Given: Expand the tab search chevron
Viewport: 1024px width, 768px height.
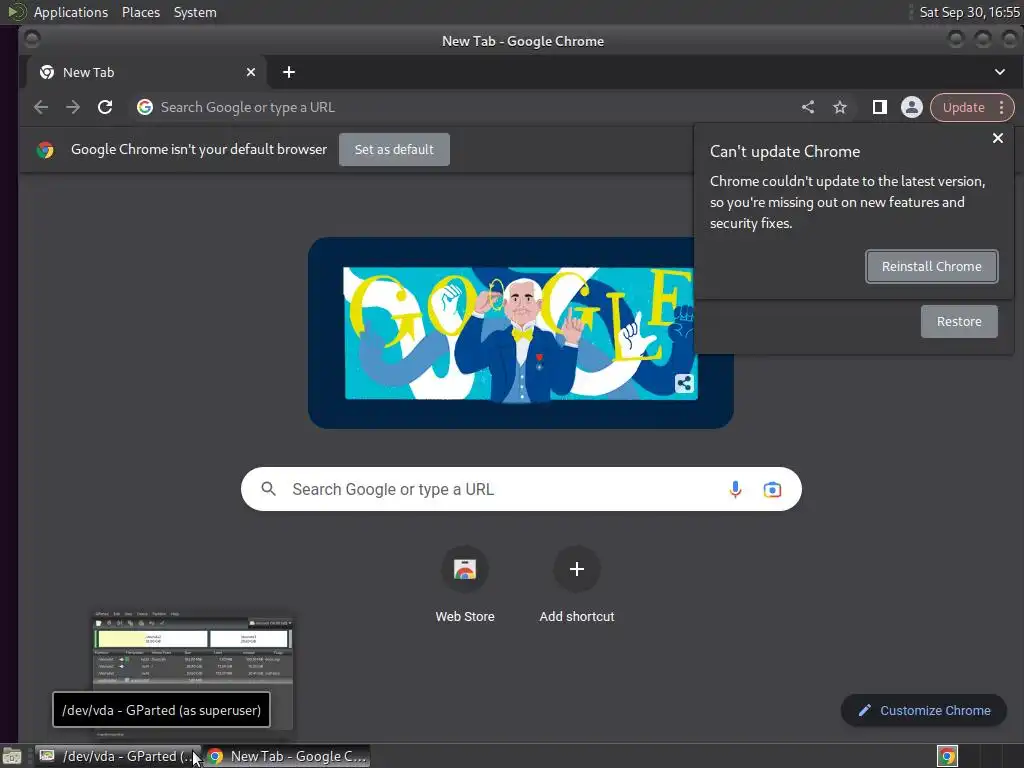Looking at the screenshot, I should tap(1000, 72).
